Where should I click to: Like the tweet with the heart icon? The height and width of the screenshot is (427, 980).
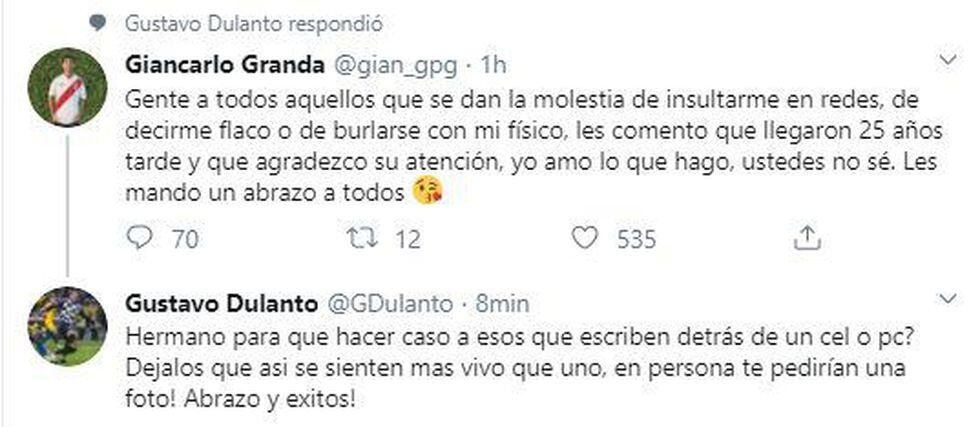588,238
